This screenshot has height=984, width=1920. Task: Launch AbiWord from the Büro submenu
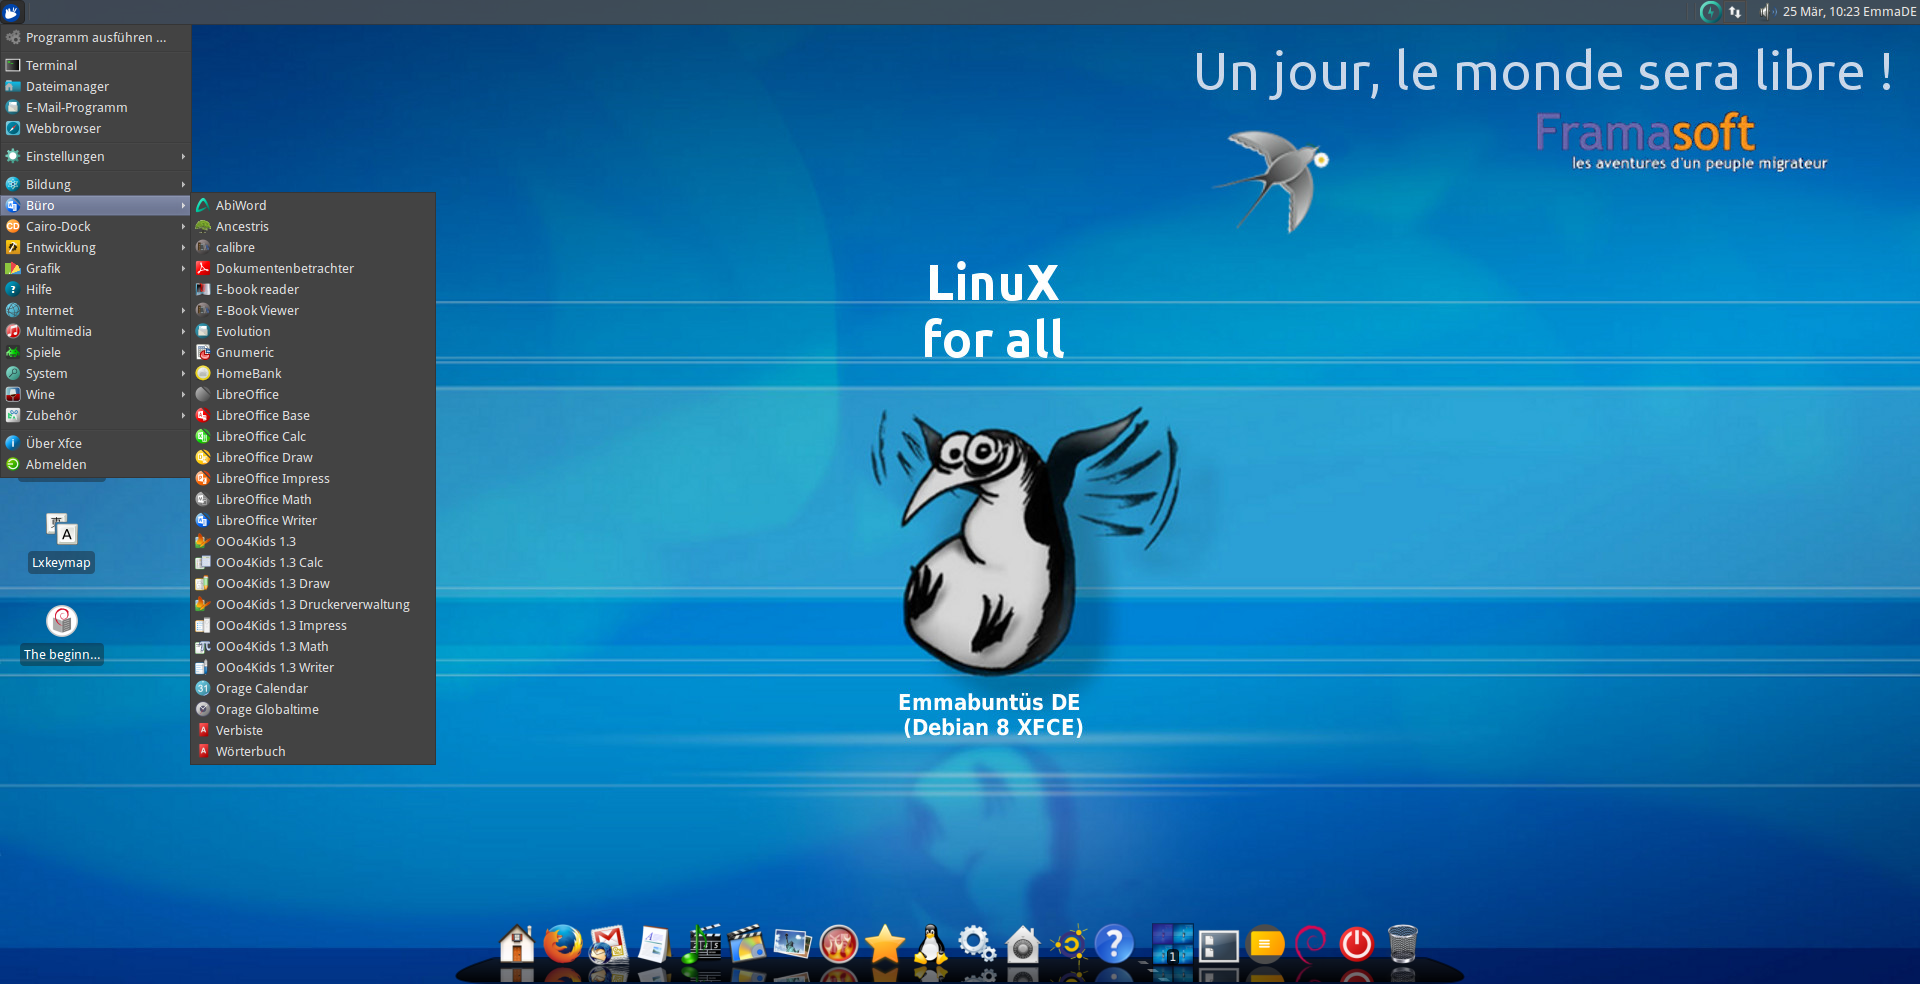[313, 205]
